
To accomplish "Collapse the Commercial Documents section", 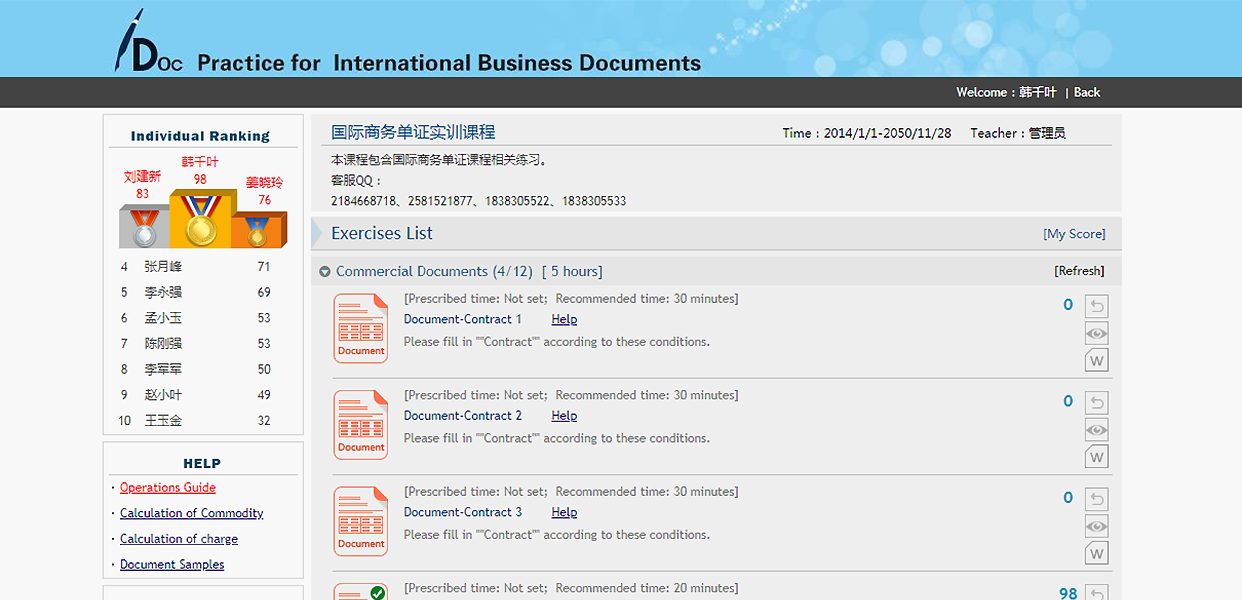I will [x=325, y=272].
